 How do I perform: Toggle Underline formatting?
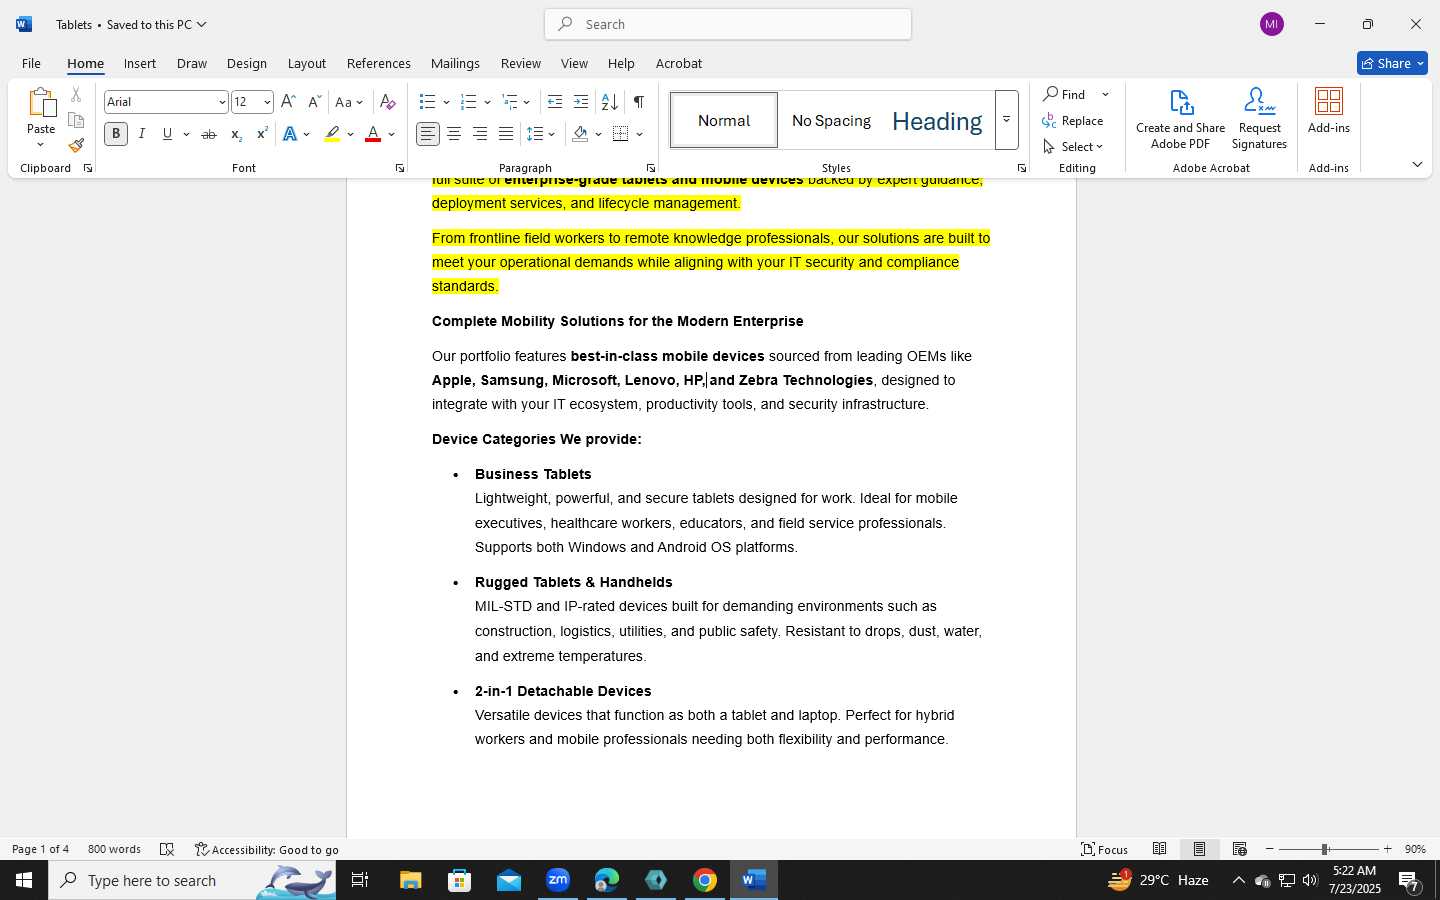167,134
